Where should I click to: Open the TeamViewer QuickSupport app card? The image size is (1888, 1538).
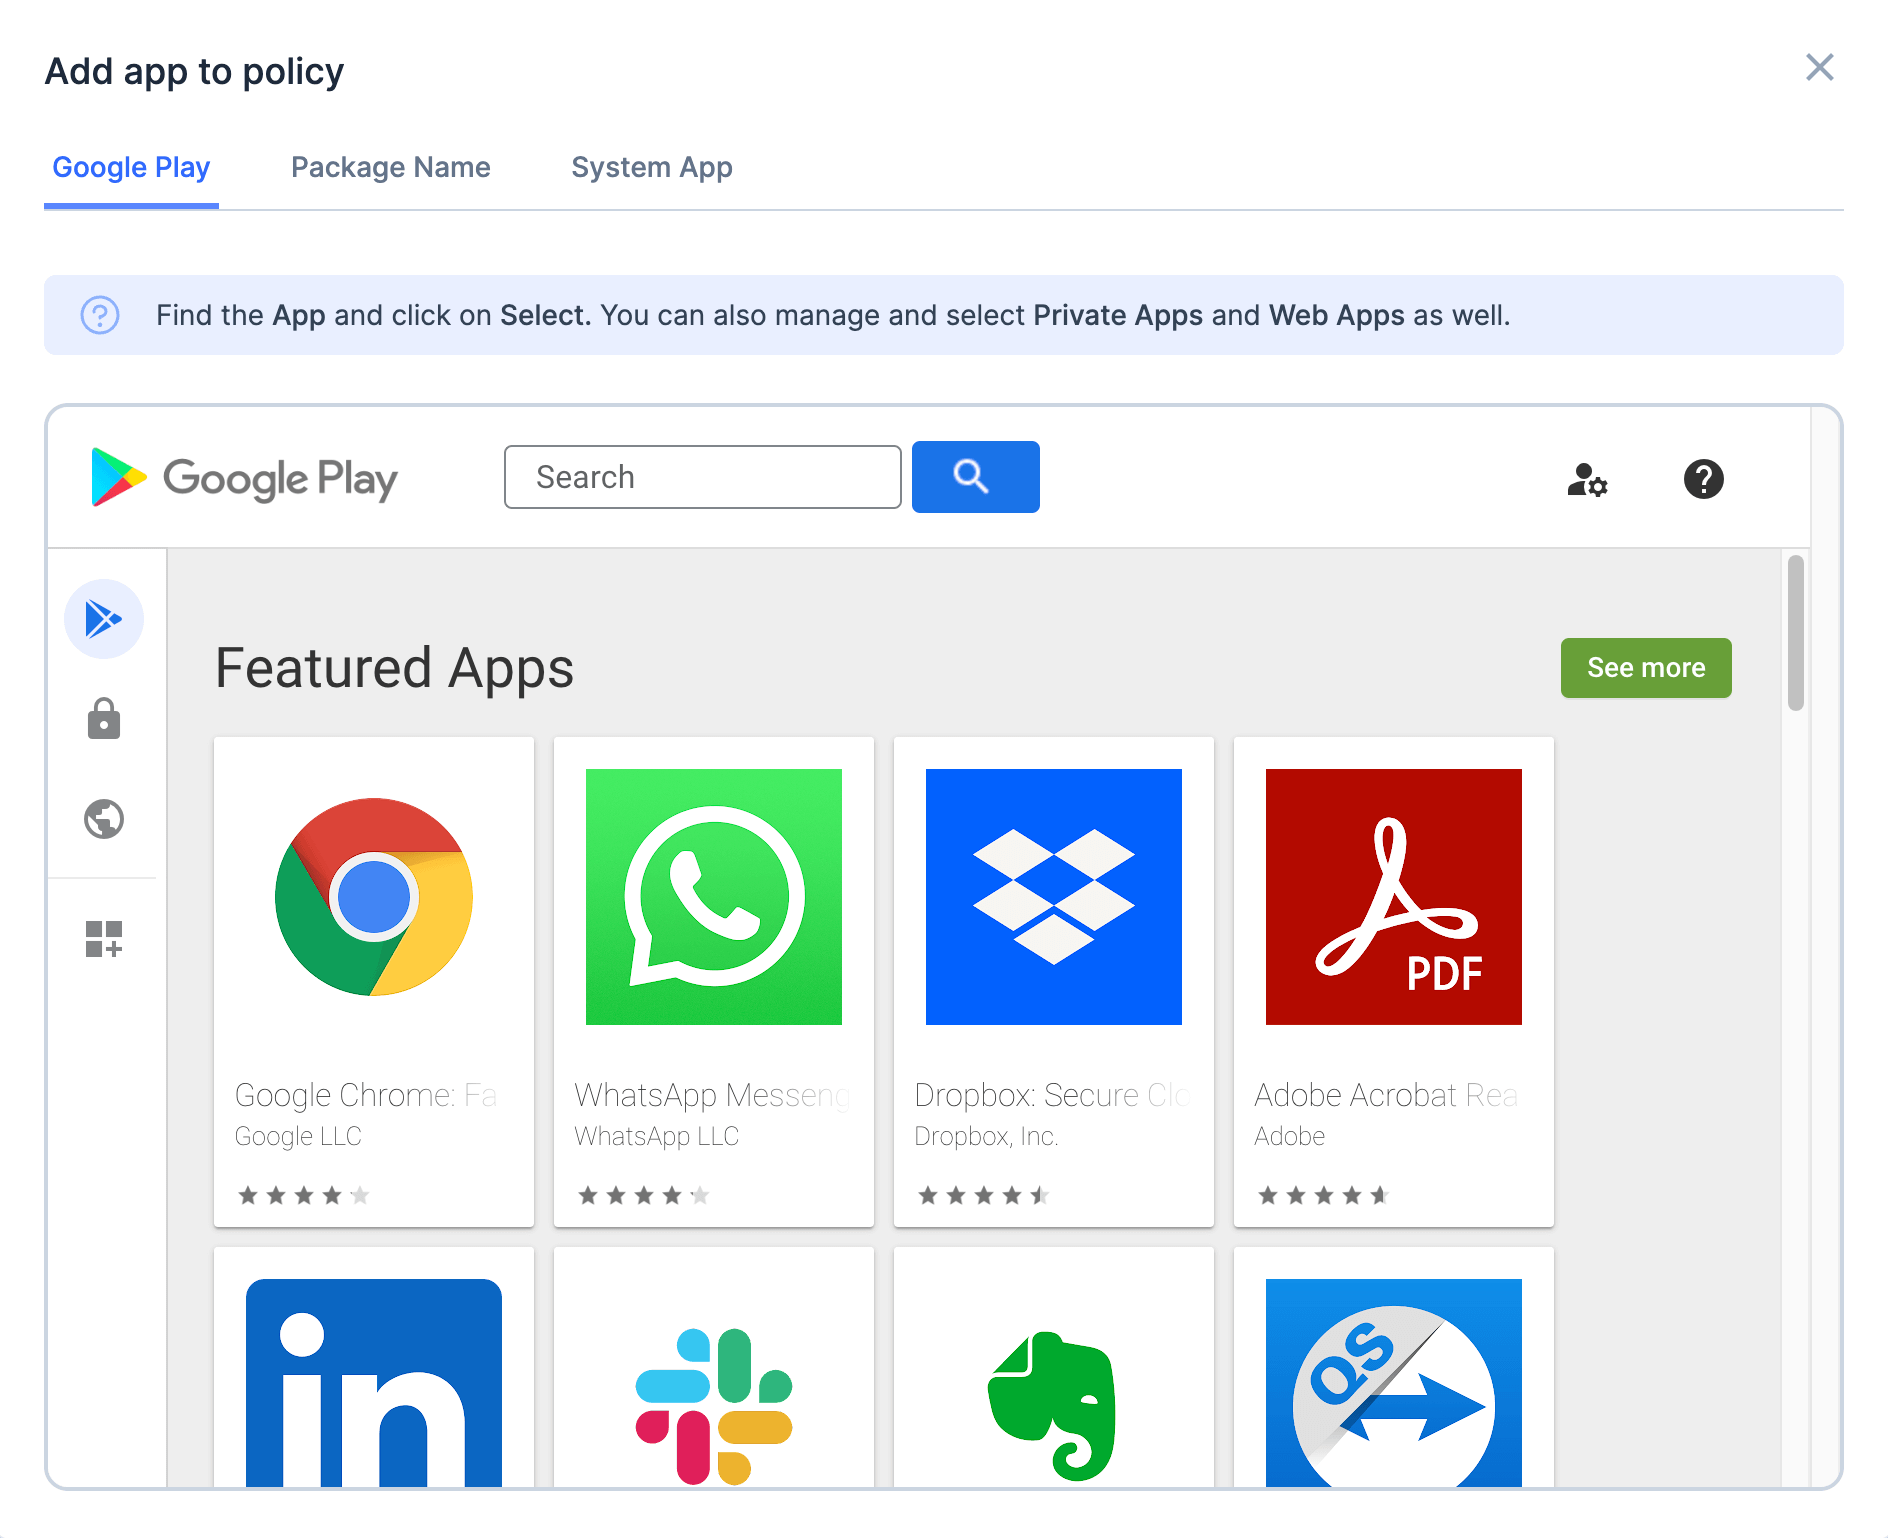pos(1394,1367)
